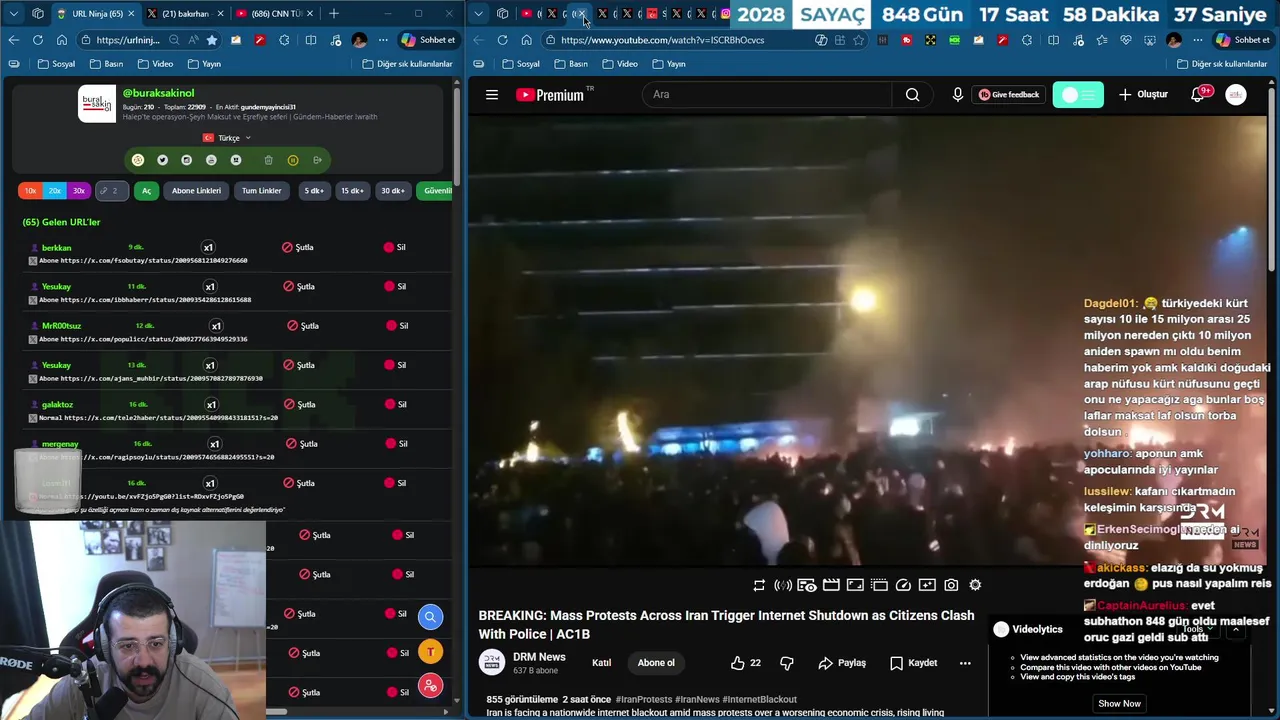
Task: Open the Sosyal bookmarks folder in left browser
Action: point(56,64)
